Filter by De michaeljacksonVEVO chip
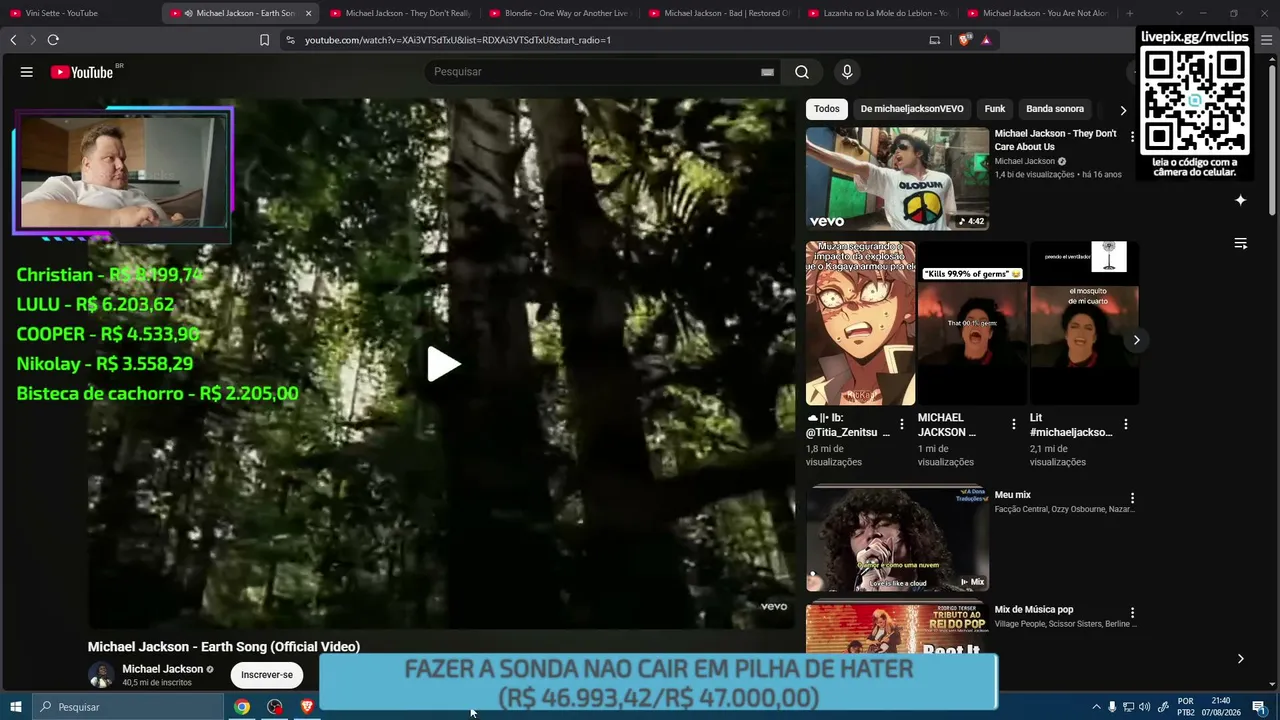Screen dimensions: 1280x720 click(912, 109)
